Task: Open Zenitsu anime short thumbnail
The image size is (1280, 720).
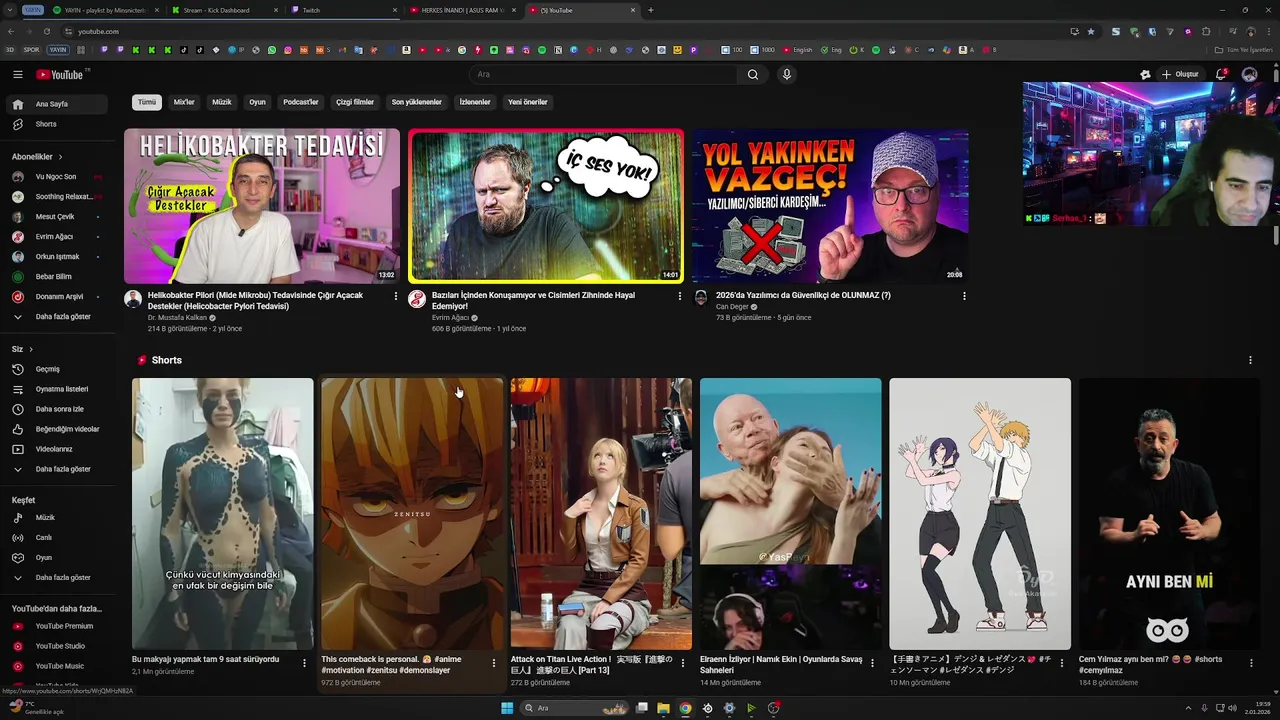Action: [412, 513]
